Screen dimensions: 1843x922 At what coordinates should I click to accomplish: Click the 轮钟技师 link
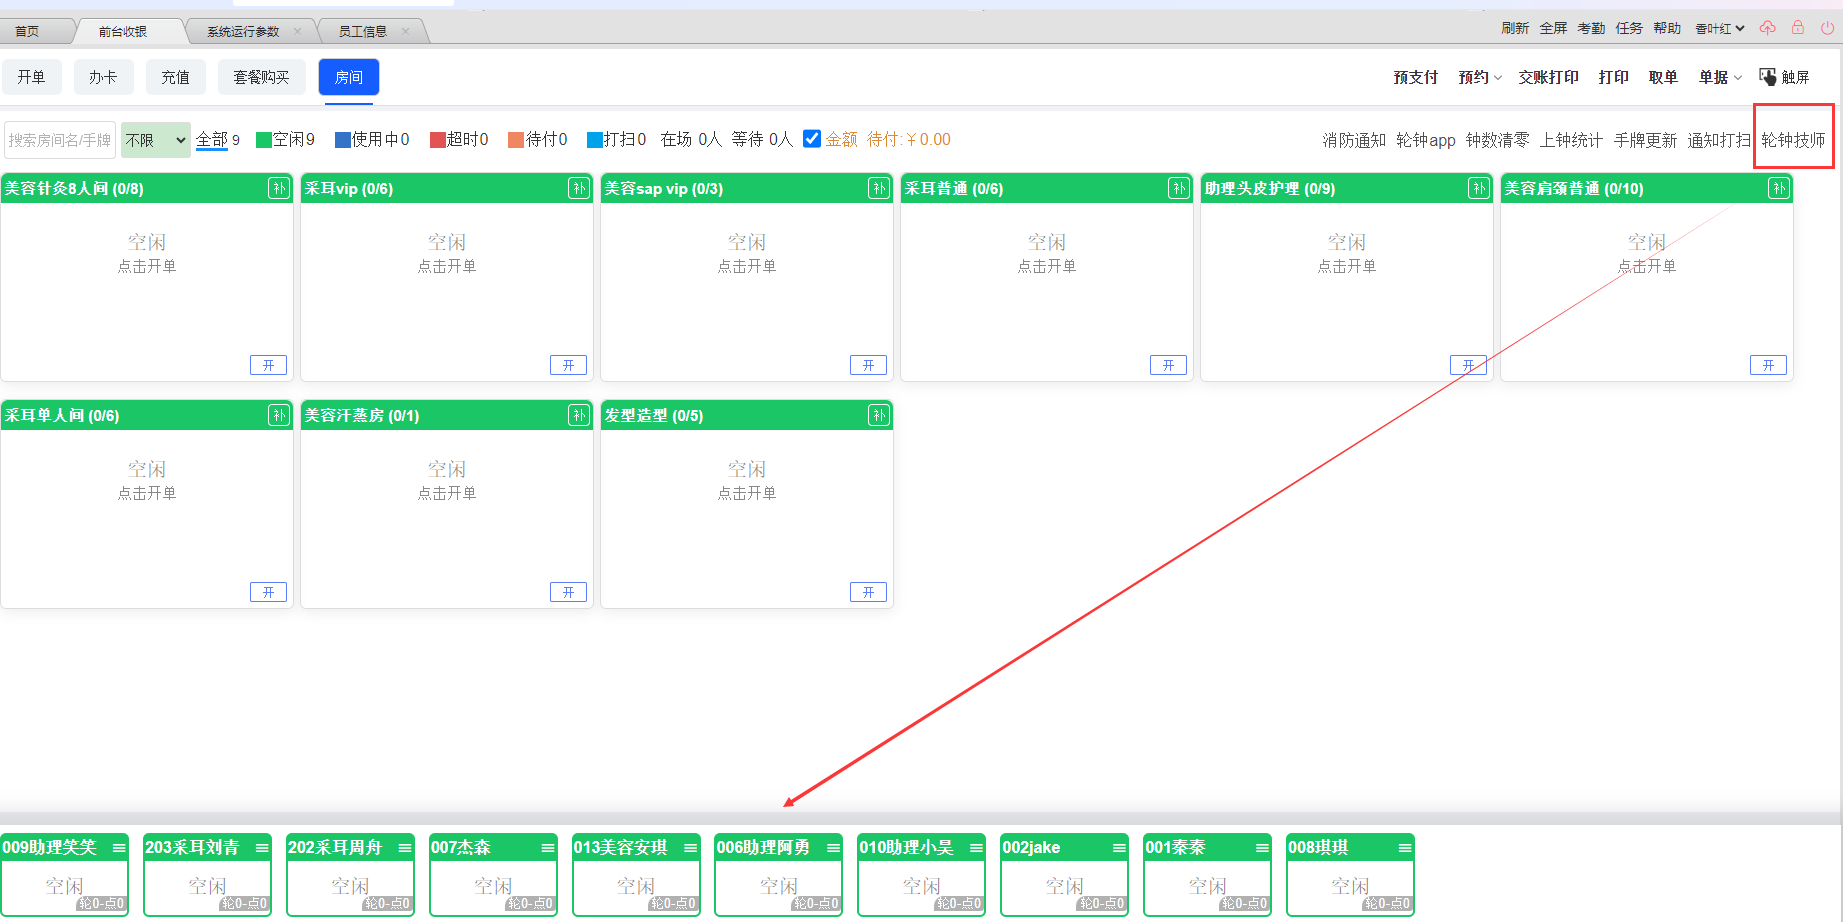click(x=1793, y=140)
